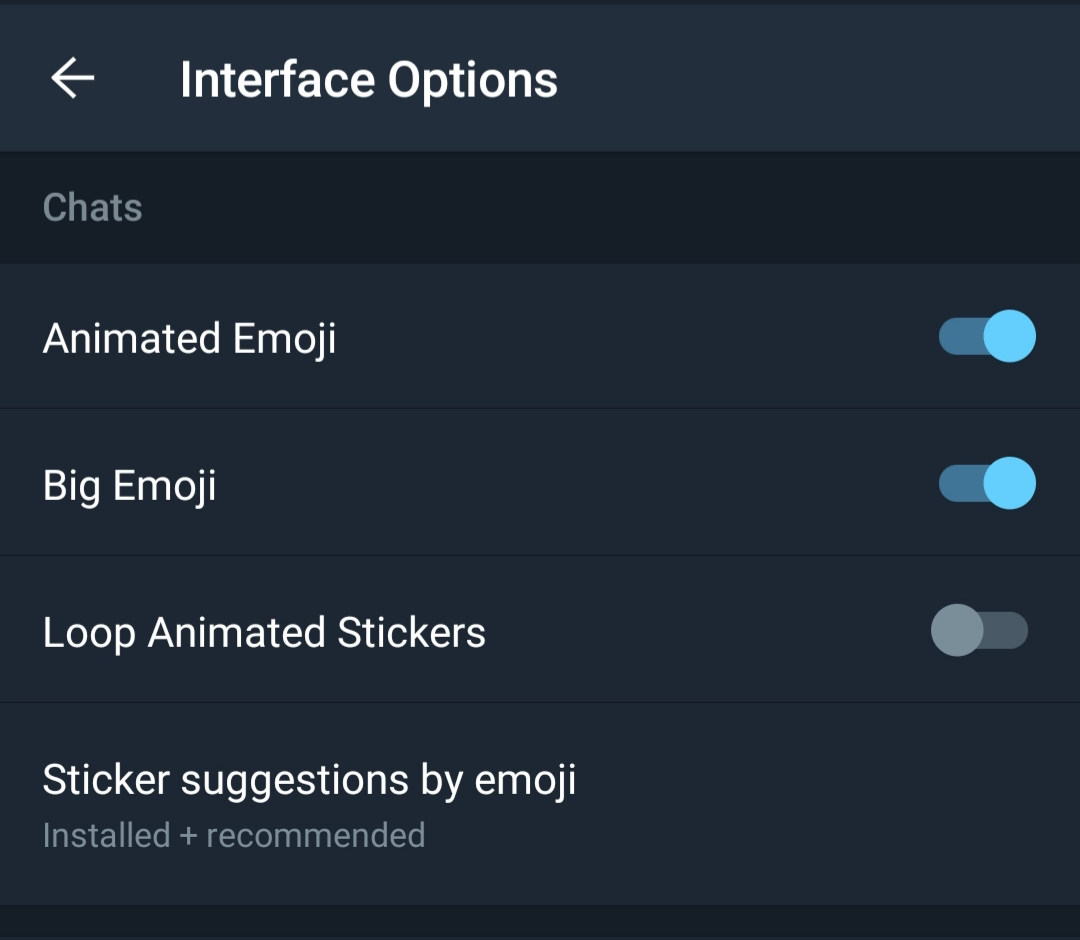Tap the Big Emoji label text
The height and width of the screenshot is (940, 1080).
pos(129,486)
